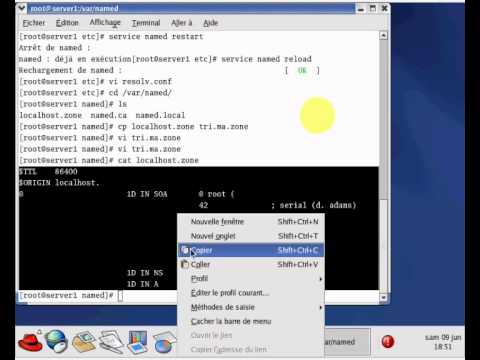Select Copier in context menu
The height and width of the screenshot is (360, 480).
click(251, 250)
